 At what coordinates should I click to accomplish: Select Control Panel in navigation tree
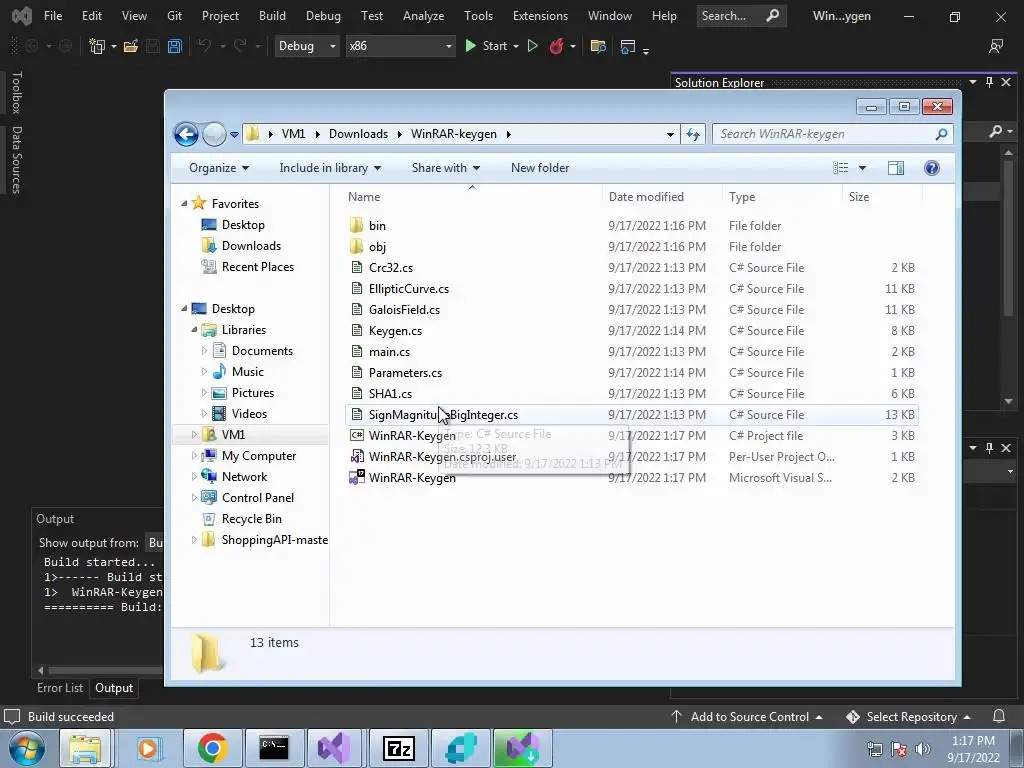point(257,498)
